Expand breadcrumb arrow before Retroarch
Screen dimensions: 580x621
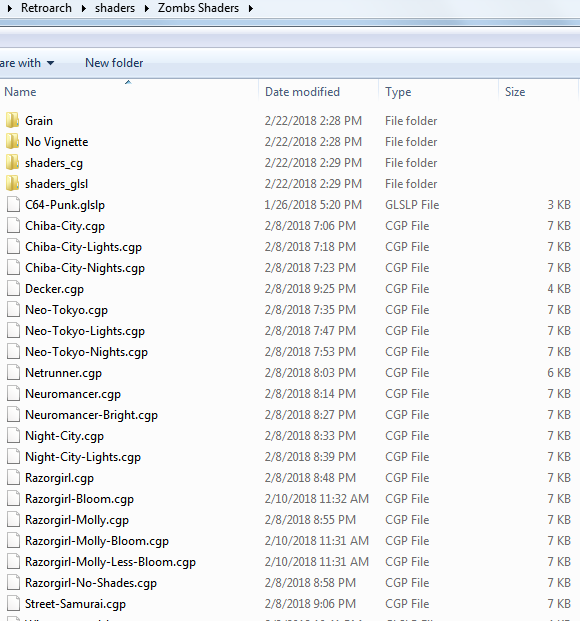[x=10, y=8]
